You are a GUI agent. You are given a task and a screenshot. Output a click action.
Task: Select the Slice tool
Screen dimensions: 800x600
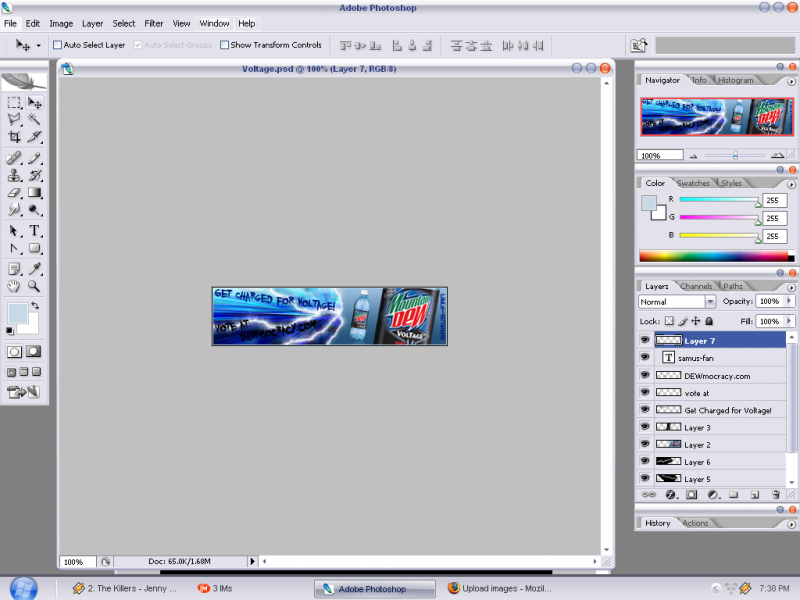(x=34, y=137)
